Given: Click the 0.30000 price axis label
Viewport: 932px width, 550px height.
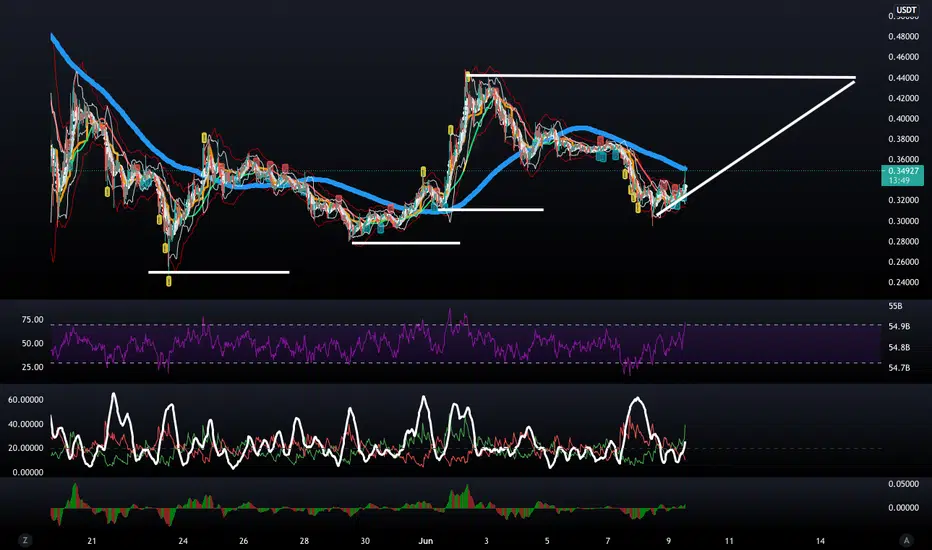Looking at the screenshot, I should (x=903, y=221).
